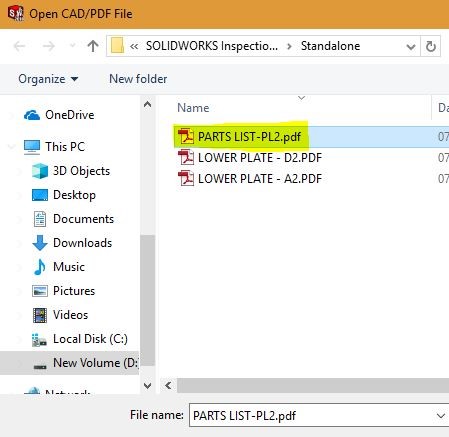Screen dimensions: 449x437
Task: Select LOWER PLATE - A2.PDF file
Action: click(250, 179)
